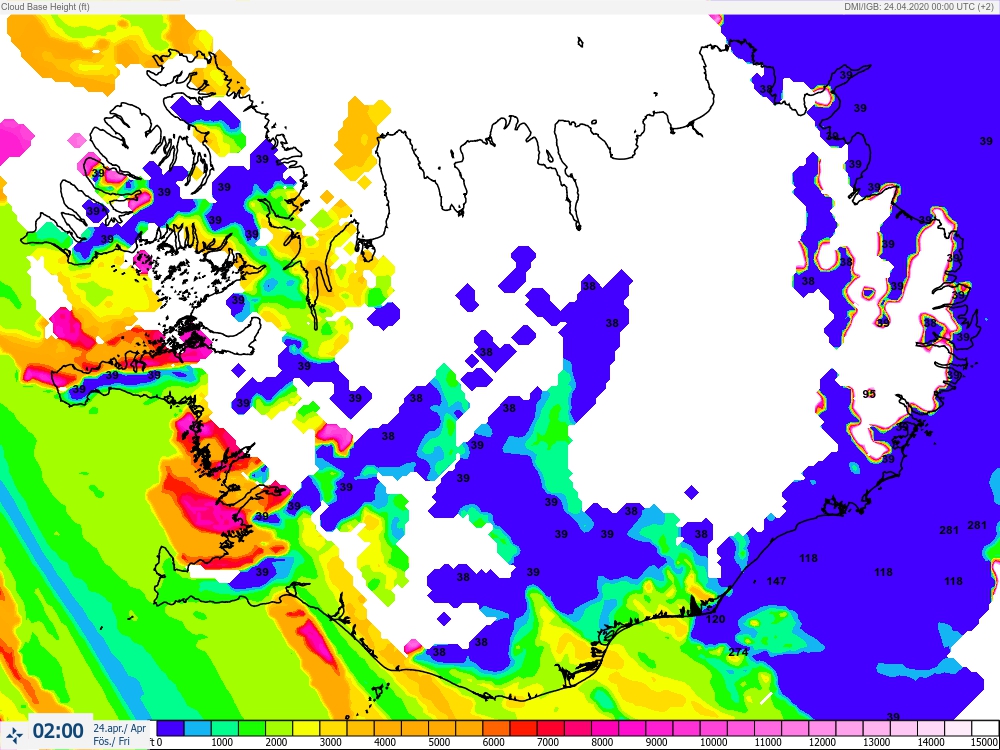Click the 10000 legend value label
Viewport: 1000px width, 750px height.
713,742
